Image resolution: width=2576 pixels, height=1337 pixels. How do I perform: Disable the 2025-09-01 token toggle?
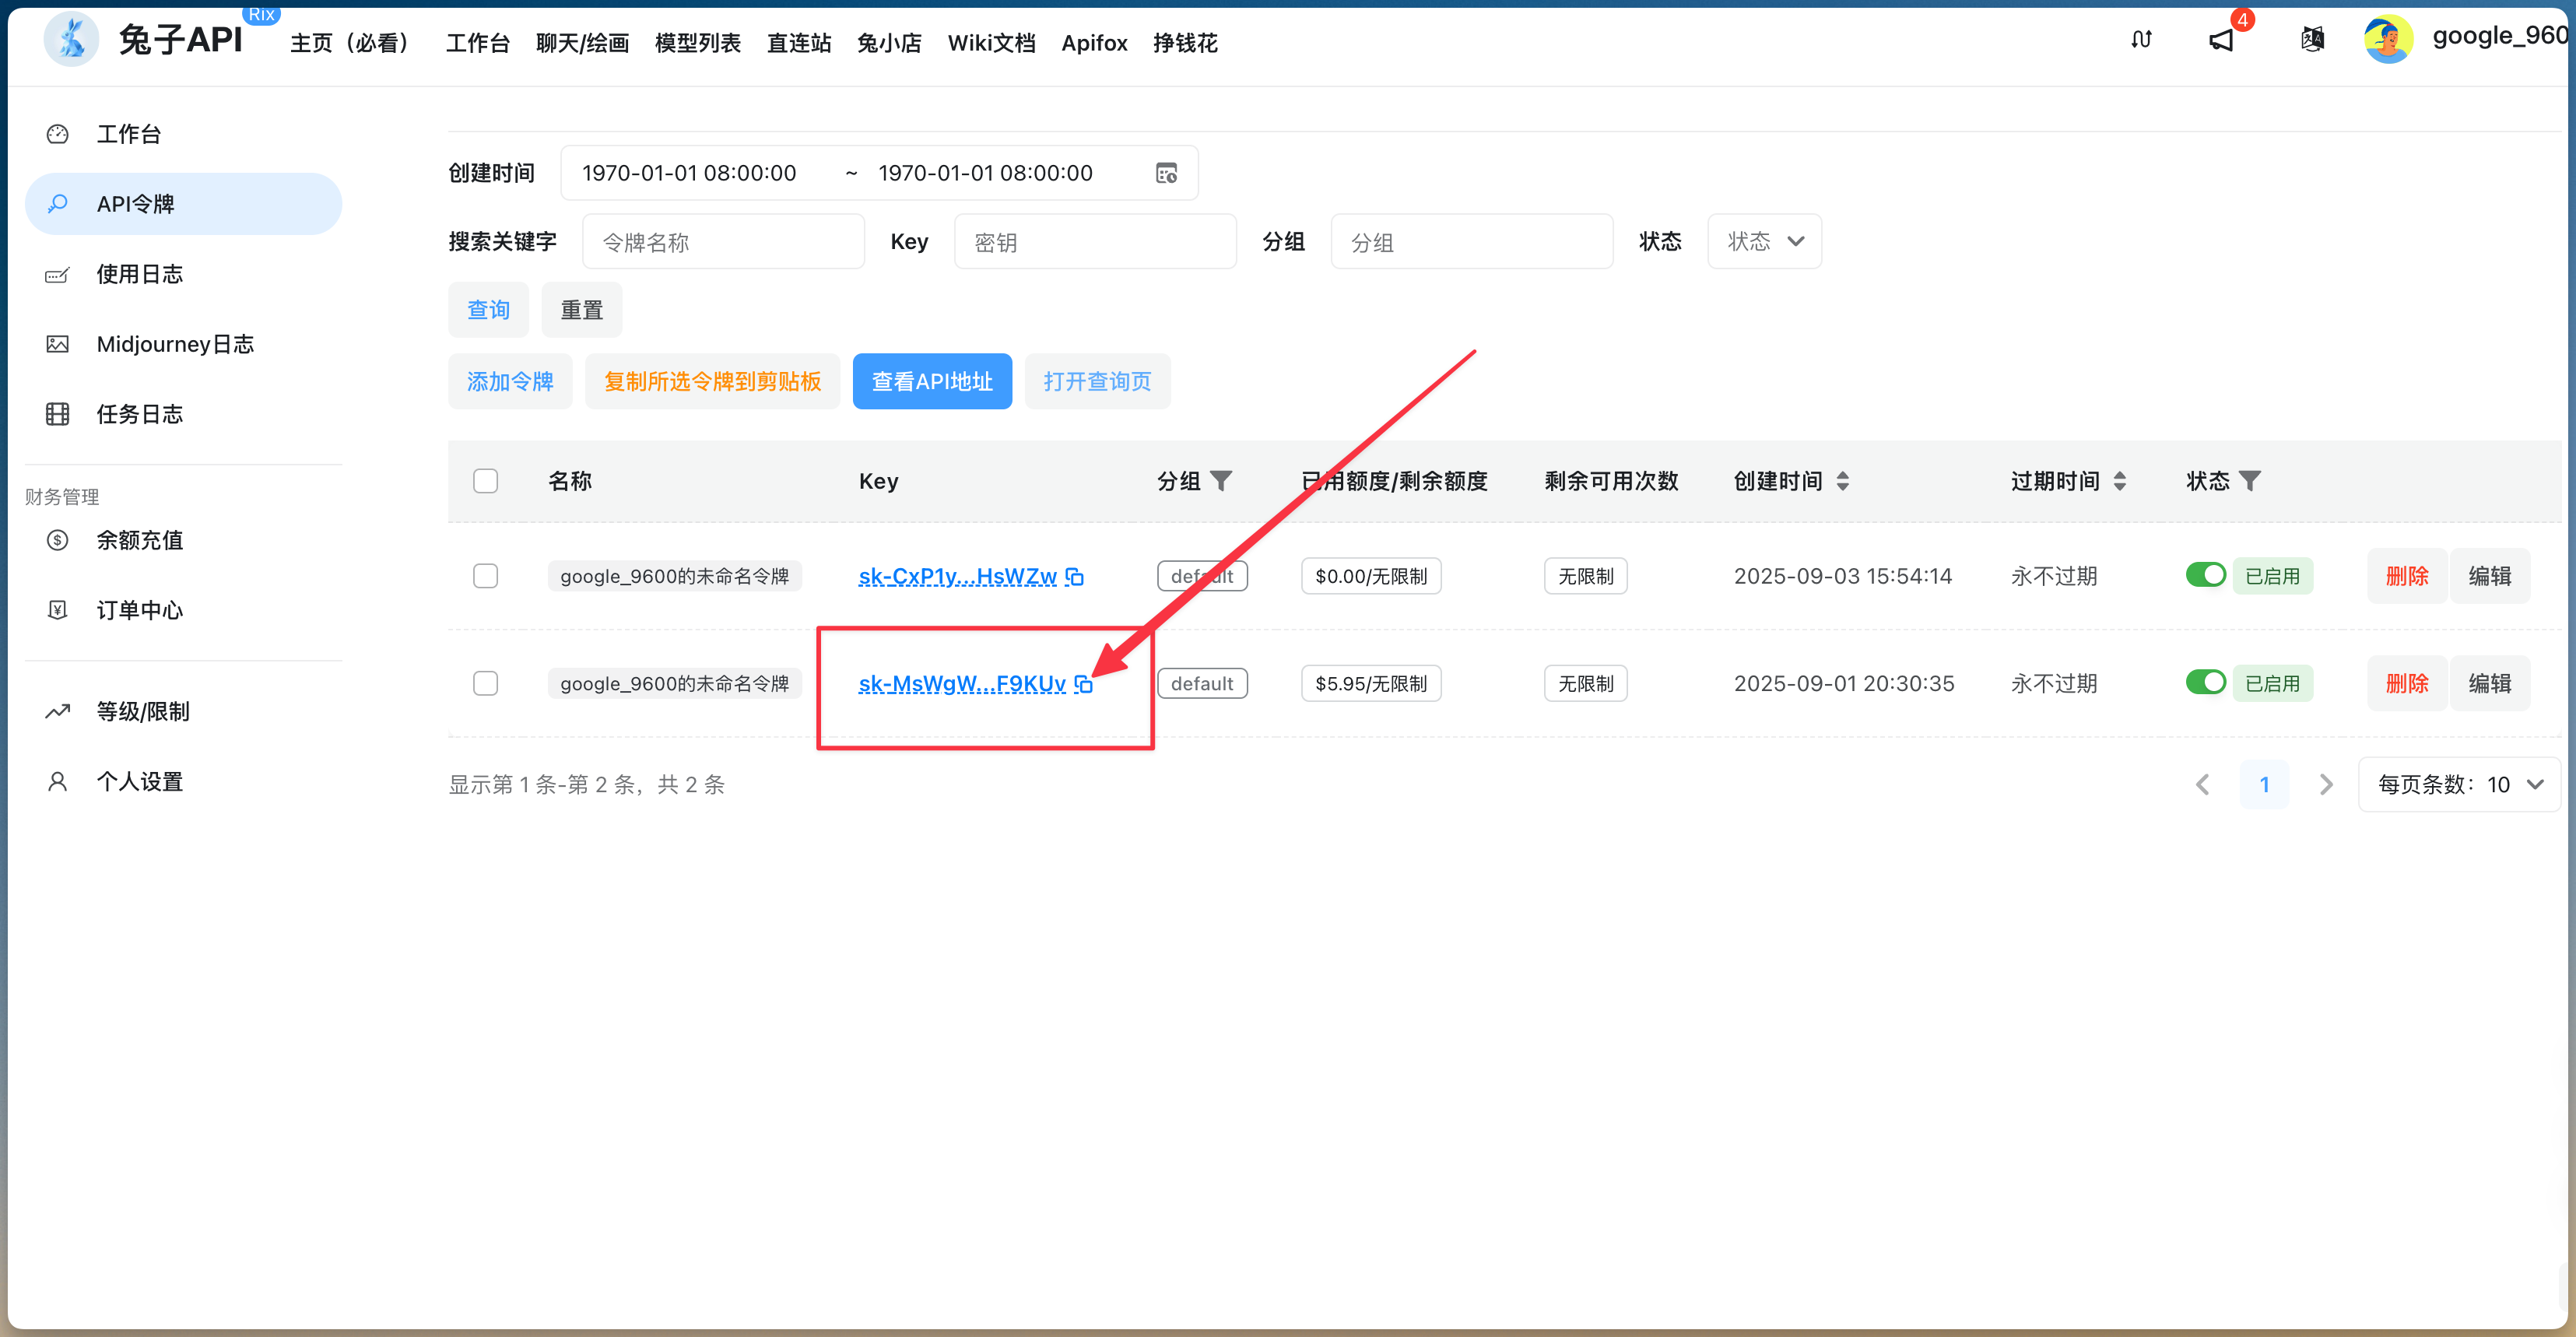point(2205,683)
